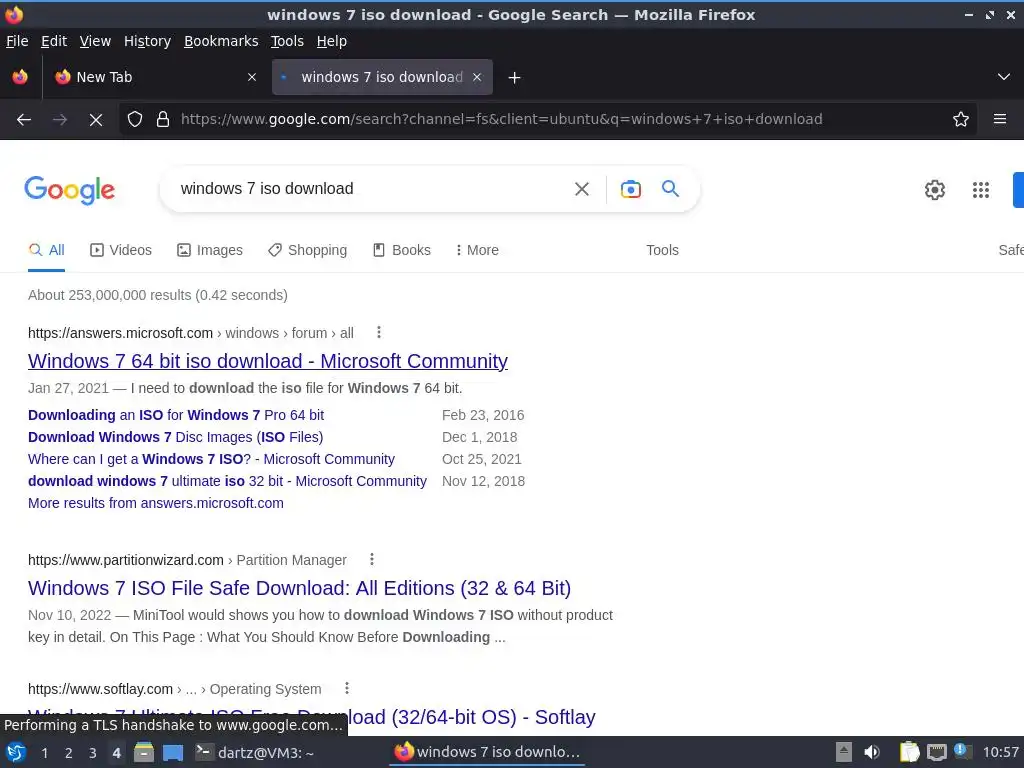This screenshot has height=768, width=1024.
Task: Open the History menu
Action: 147,41
